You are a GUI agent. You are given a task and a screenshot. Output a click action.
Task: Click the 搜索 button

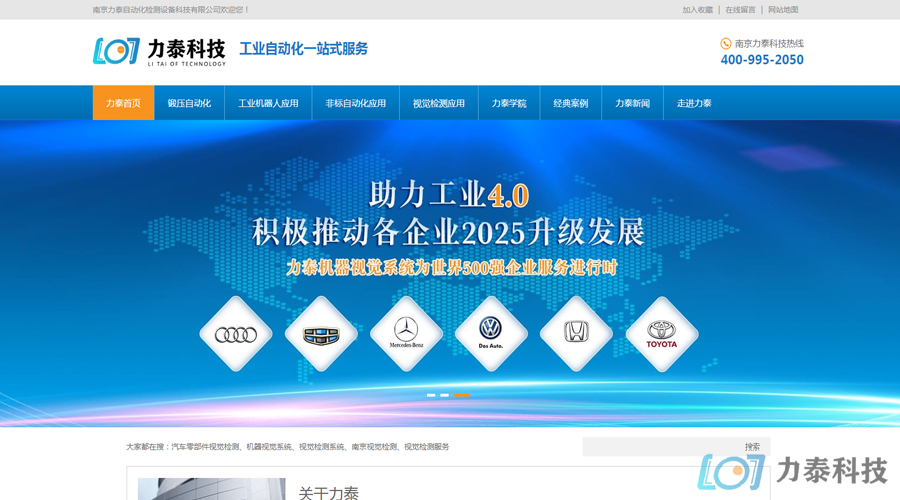coord(752,447)
